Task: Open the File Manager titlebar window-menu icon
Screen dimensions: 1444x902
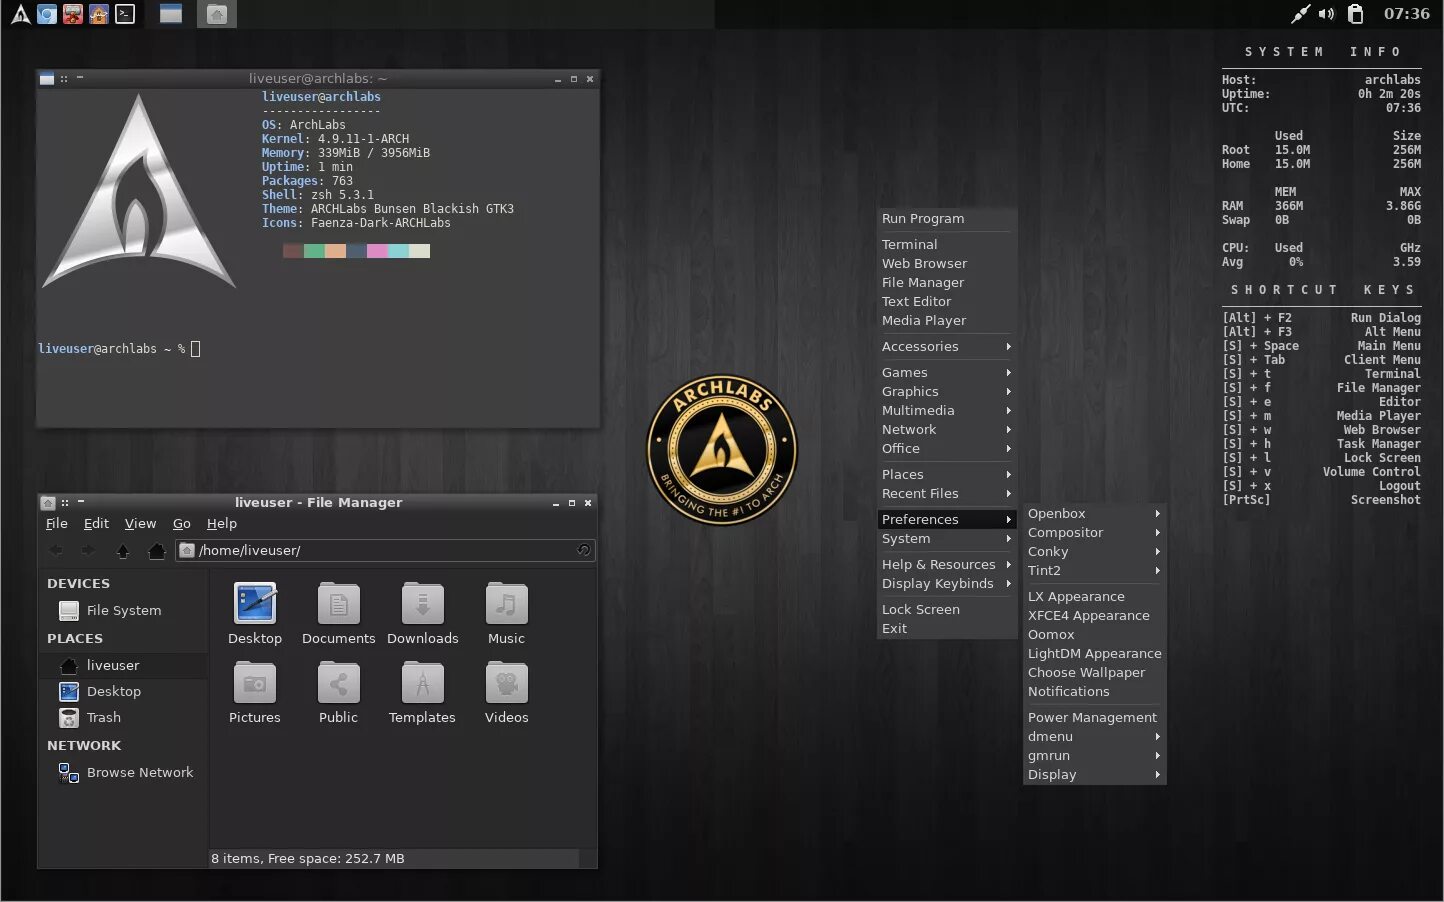Action: click(47, 502)
